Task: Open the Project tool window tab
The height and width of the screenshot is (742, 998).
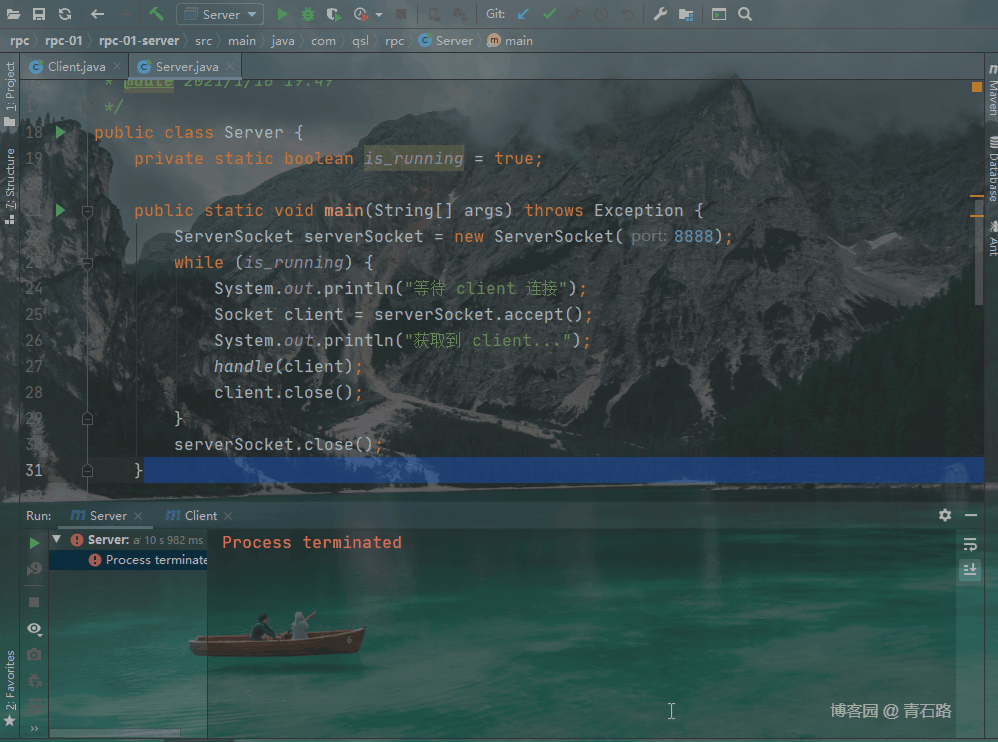Action: coord(10,94)
